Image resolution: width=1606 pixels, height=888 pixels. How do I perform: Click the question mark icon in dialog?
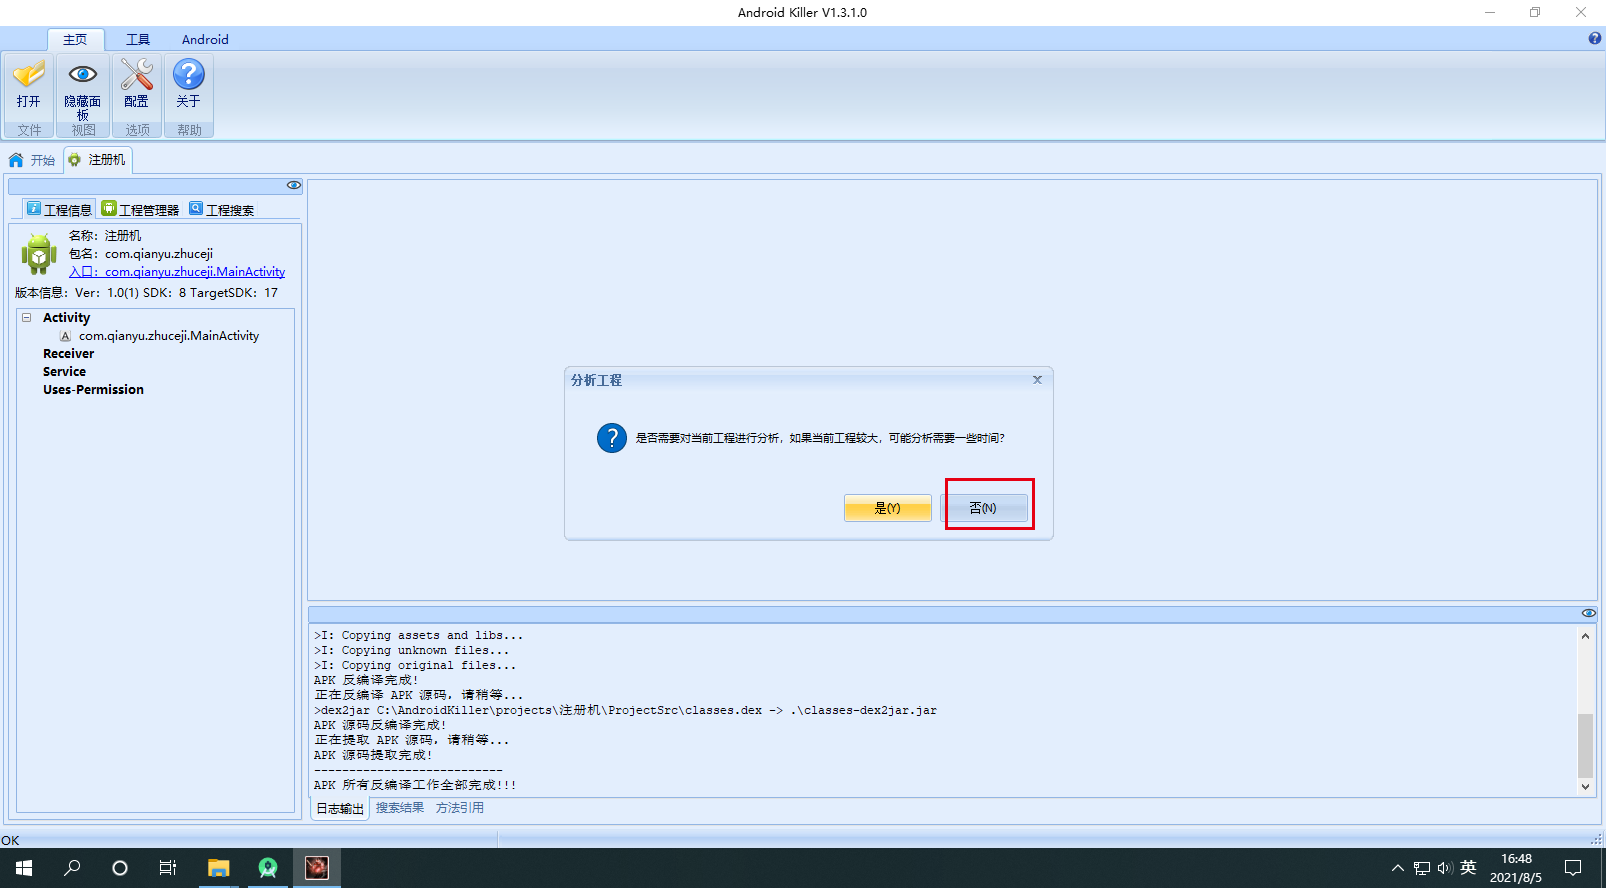[x=612, y=438]
